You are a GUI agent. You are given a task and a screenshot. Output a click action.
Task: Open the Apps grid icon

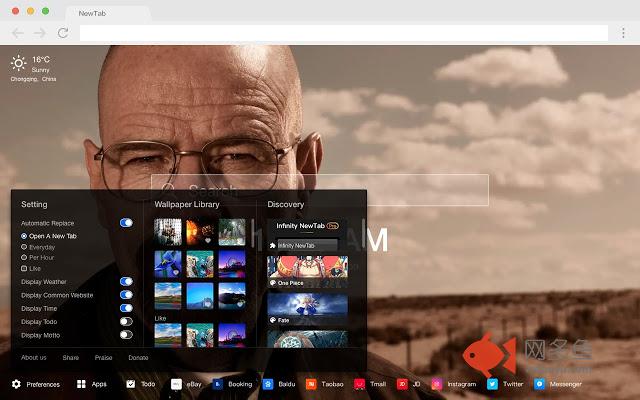point(81,384)
